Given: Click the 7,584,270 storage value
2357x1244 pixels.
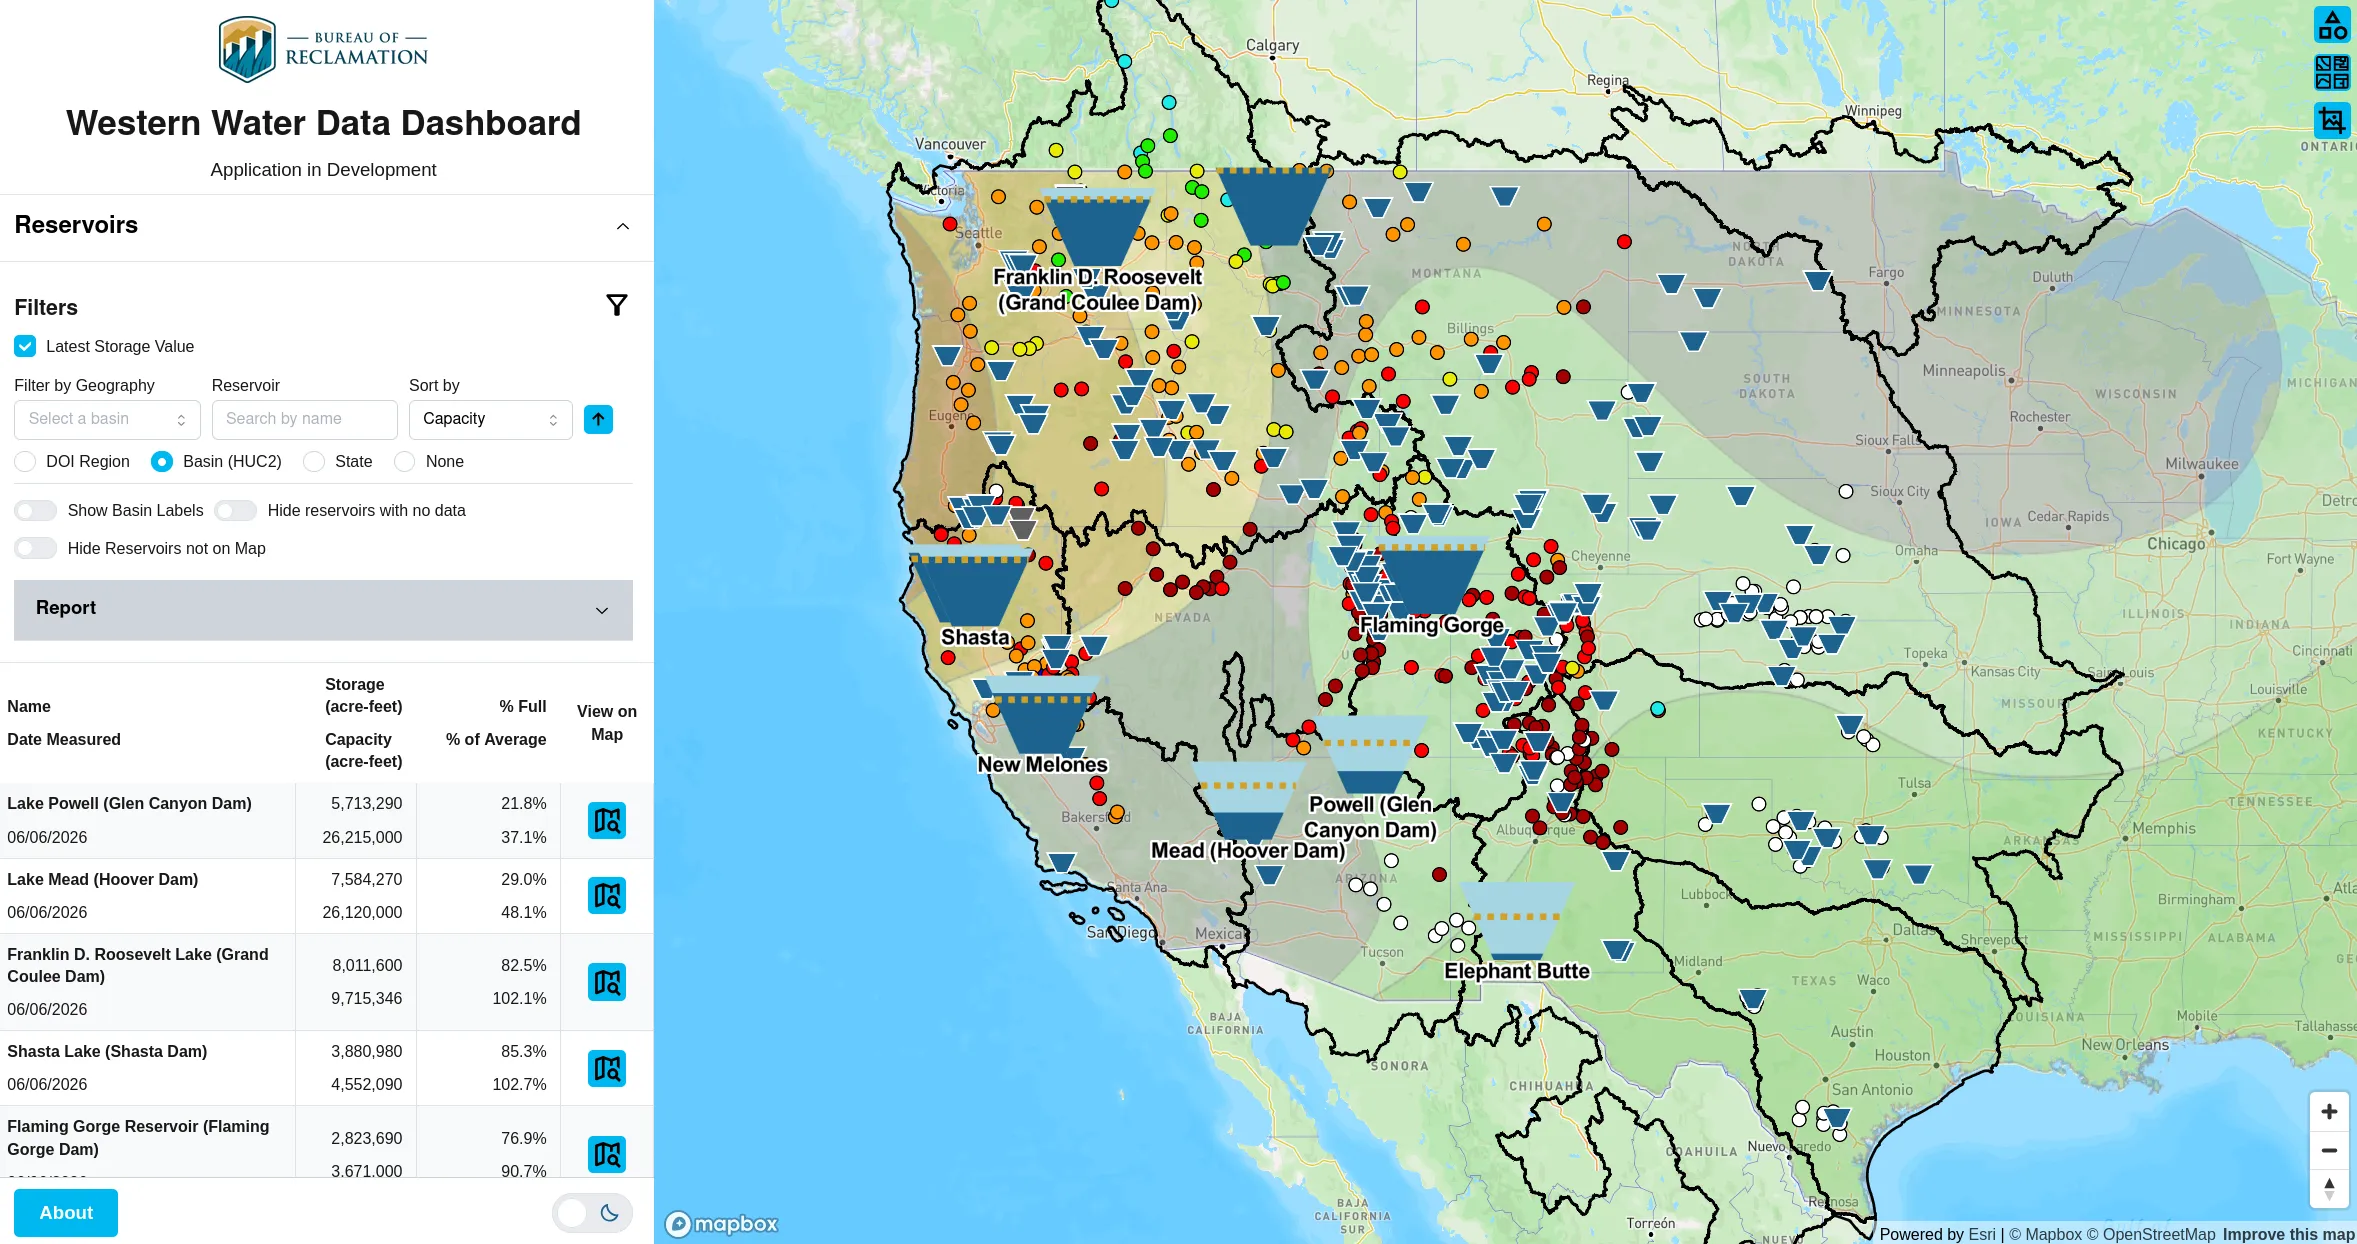Looking at the screenshot, I should point(366,880).
